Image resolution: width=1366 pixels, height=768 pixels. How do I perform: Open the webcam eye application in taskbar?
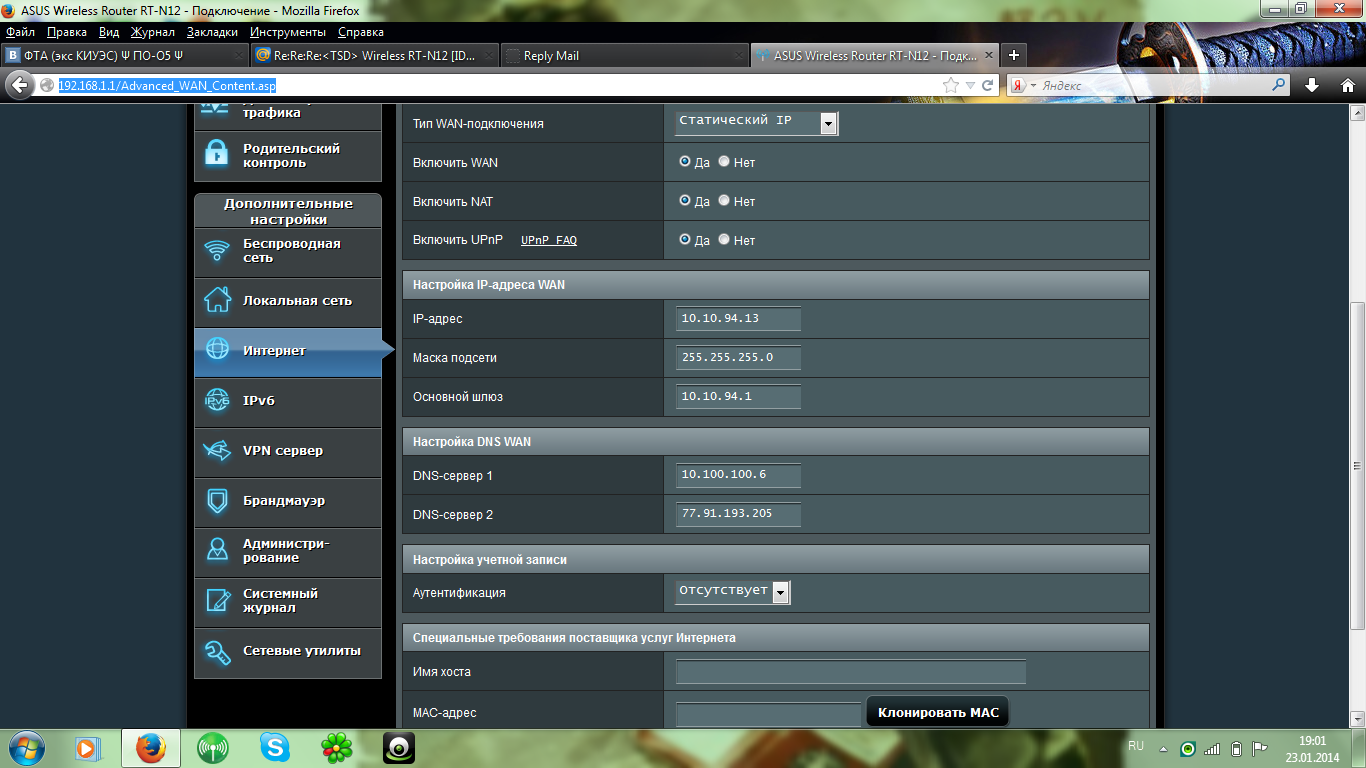(398, 747)
